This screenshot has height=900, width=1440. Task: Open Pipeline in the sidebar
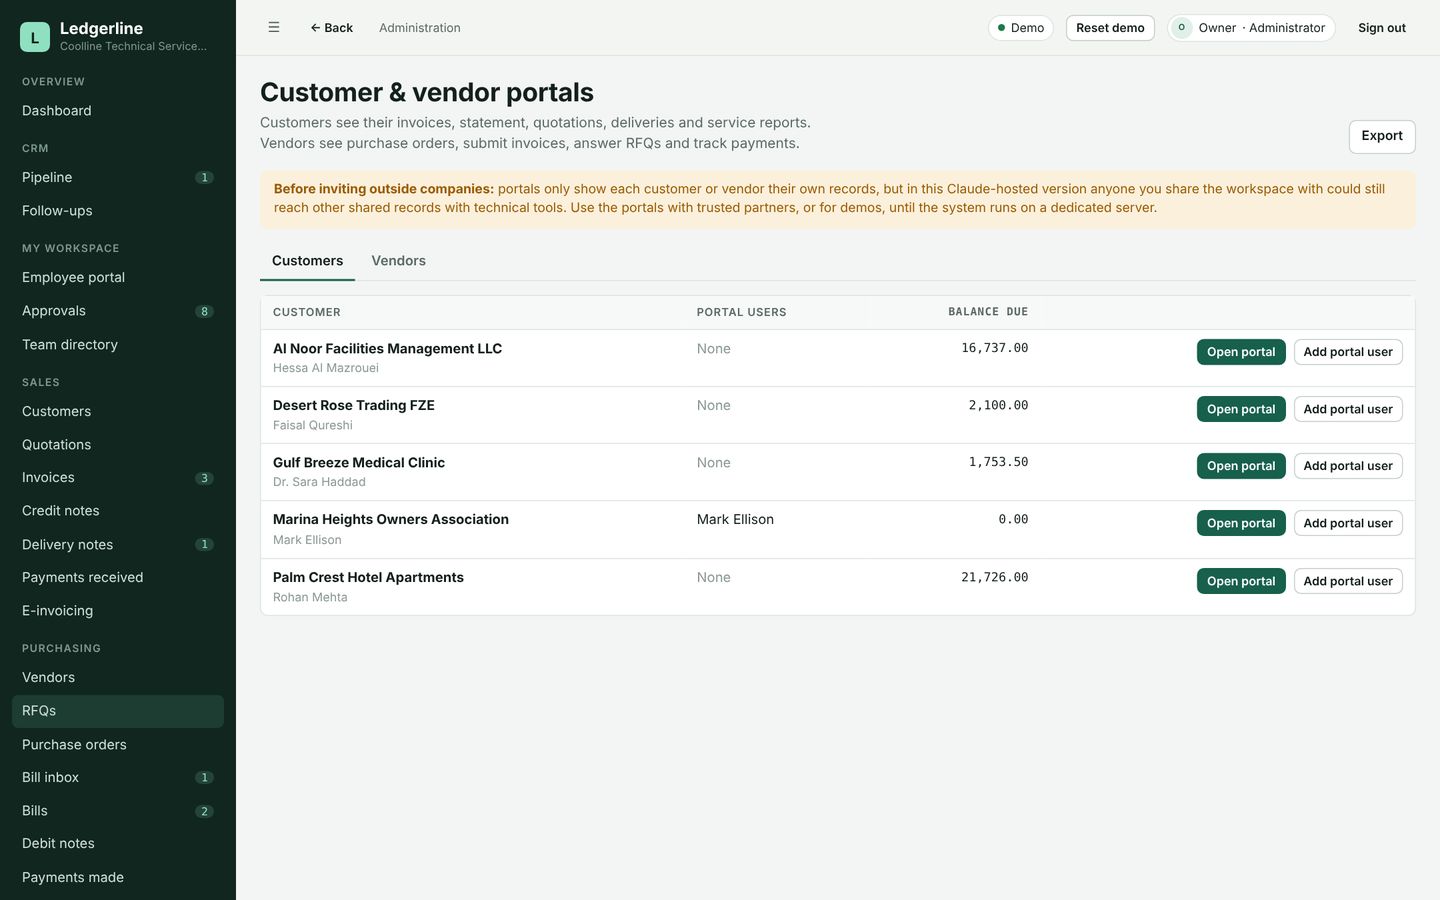click(118, 178)
